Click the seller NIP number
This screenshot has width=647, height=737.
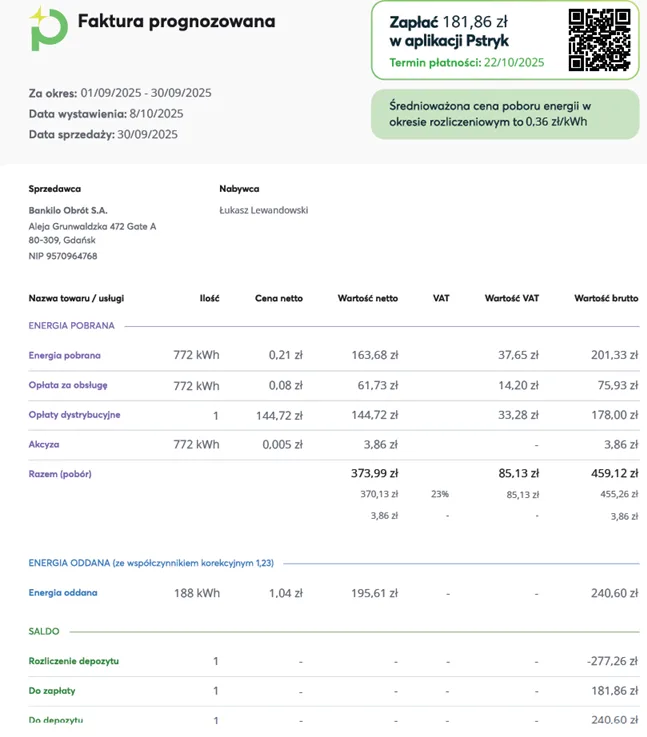pyautogui.click(x=63, y=256)
